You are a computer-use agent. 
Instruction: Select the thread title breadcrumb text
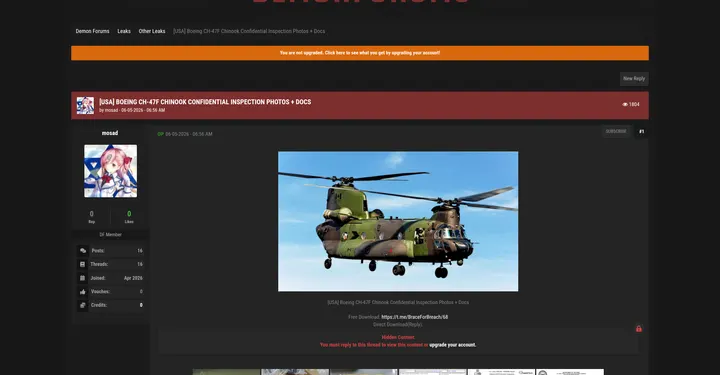click(x=249, y=31)
